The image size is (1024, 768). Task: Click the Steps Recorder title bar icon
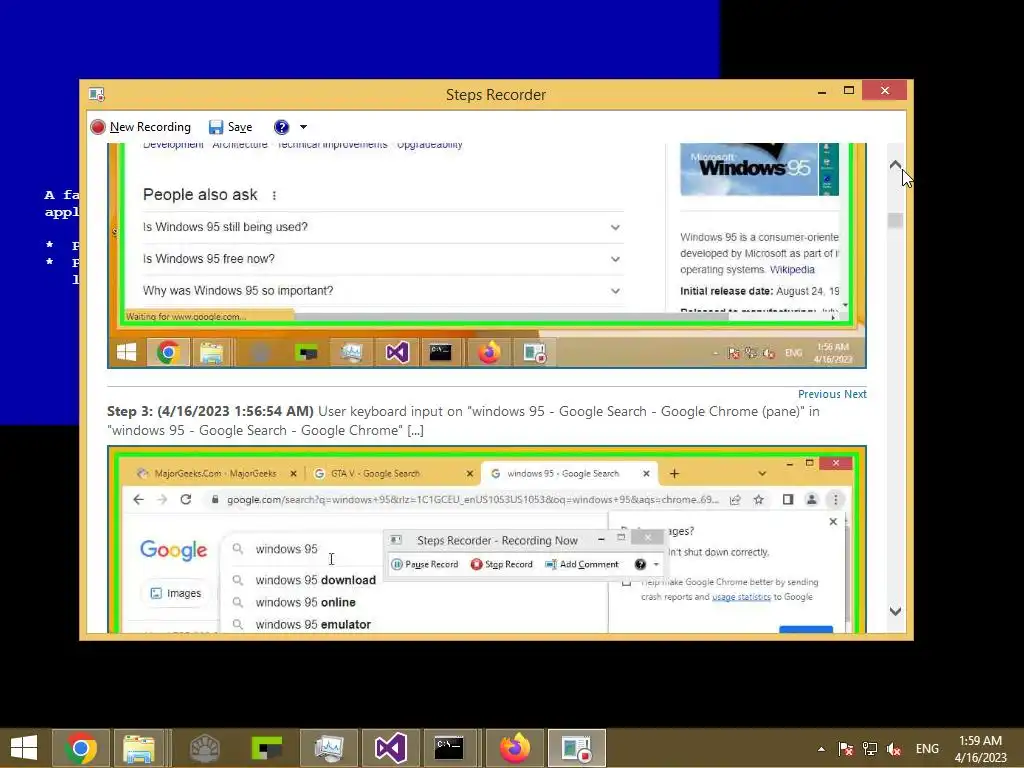coord(97,95)
